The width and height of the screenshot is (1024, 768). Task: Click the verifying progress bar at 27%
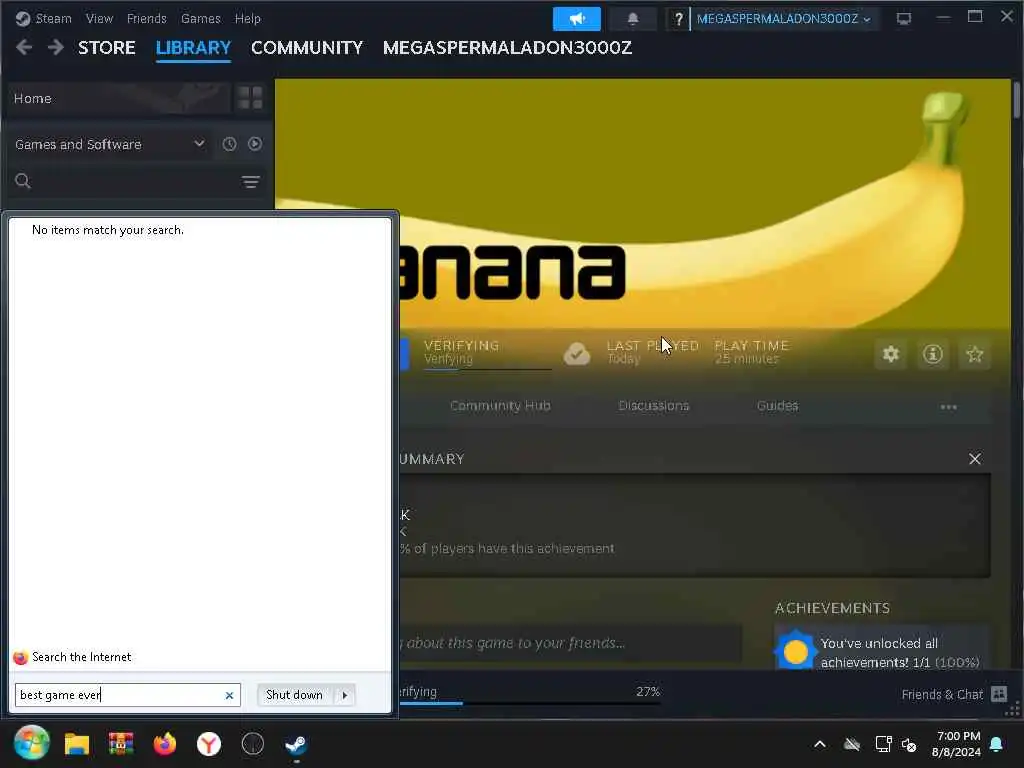tap(530, 703)
